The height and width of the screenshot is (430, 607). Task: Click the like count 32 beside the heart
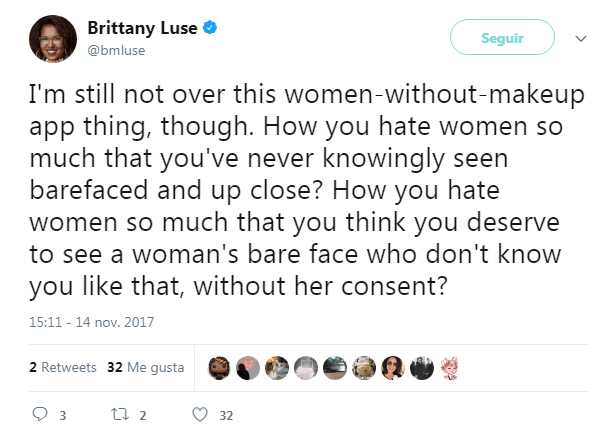pyautogui.click(x=225, y=415)
